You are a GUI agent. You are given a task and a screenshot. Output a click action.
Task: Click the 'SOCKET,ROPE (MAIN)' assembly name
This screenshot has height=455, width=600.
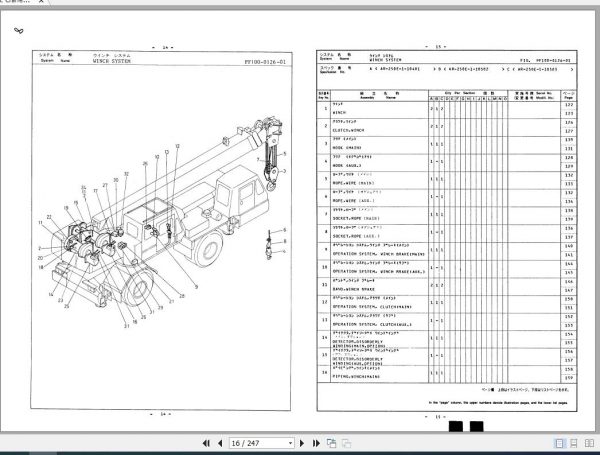pos(356,218)
